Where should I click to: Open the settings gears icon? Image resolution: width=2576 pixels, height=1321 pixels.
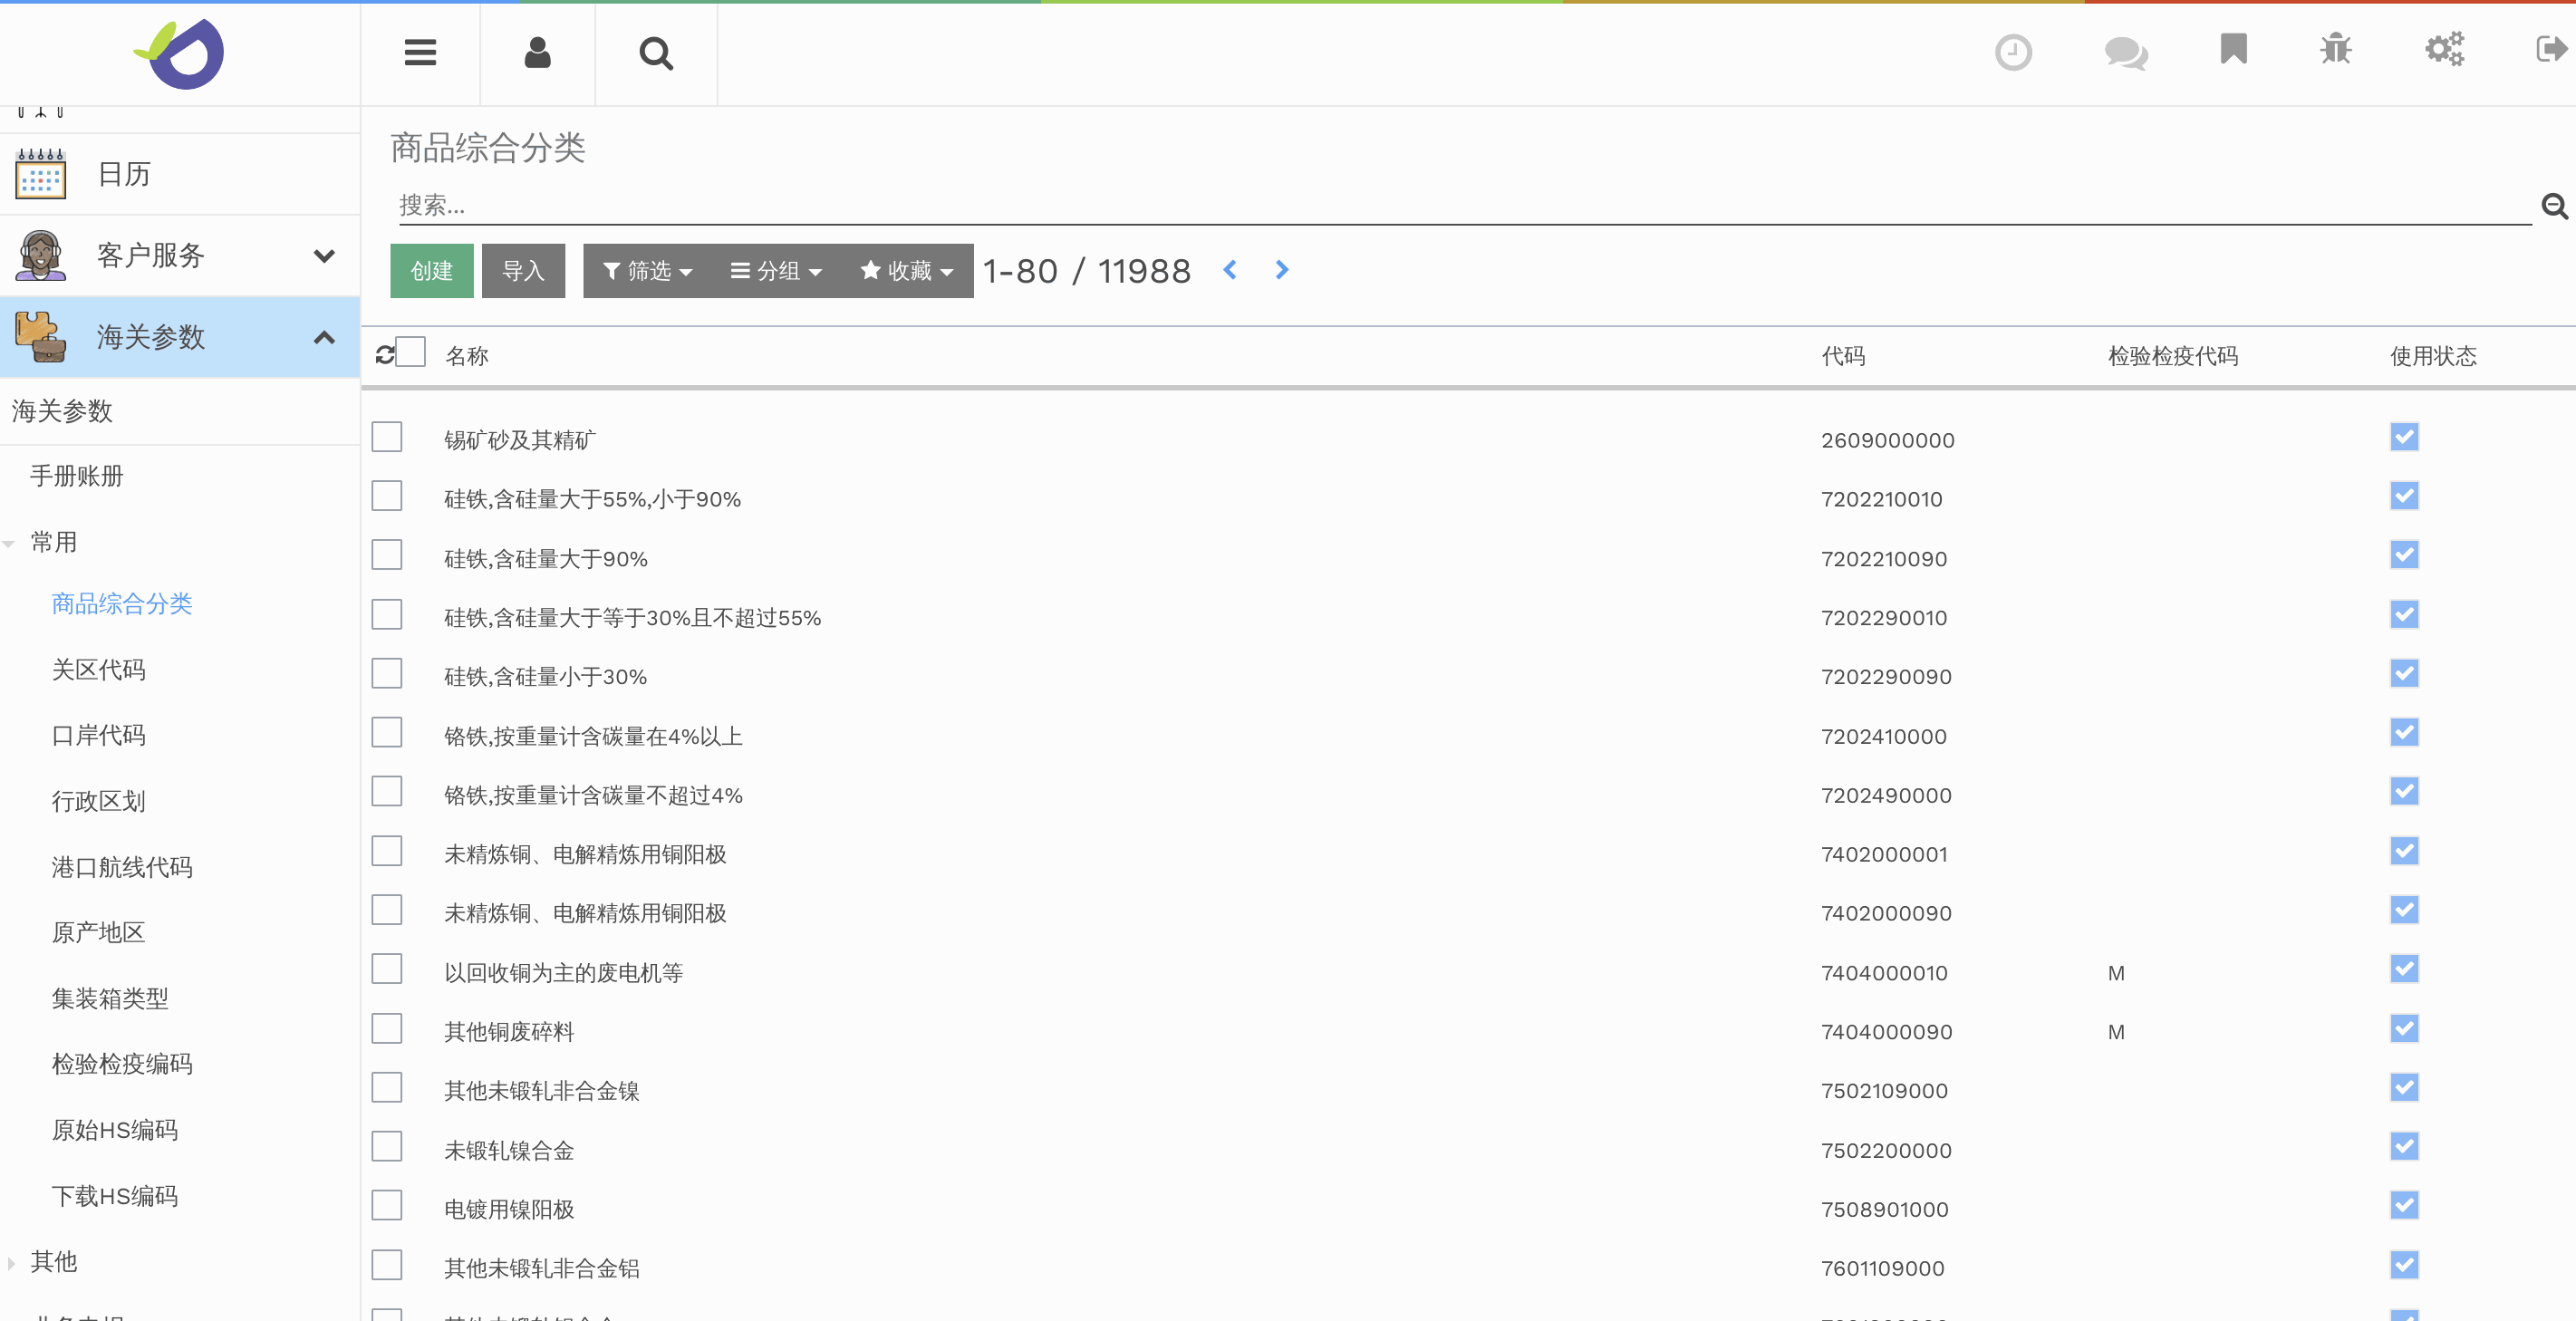(2444, 49)
